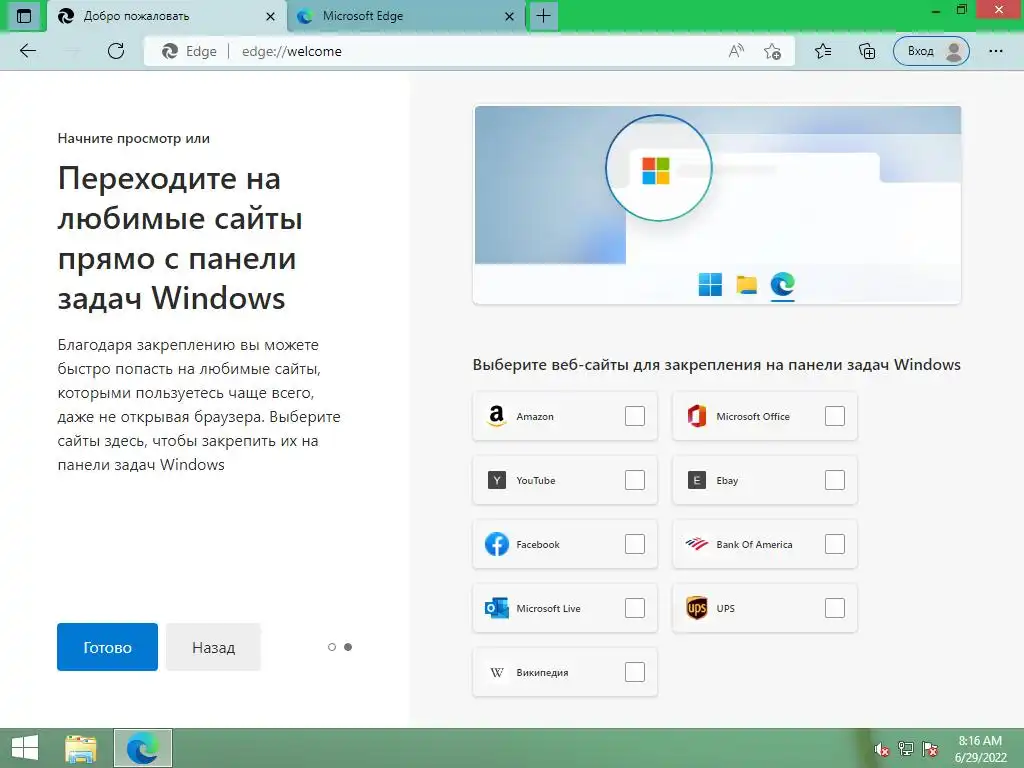1024x768 pixels.
Task: Click the new tab plus button
Action: click(543, 16)
